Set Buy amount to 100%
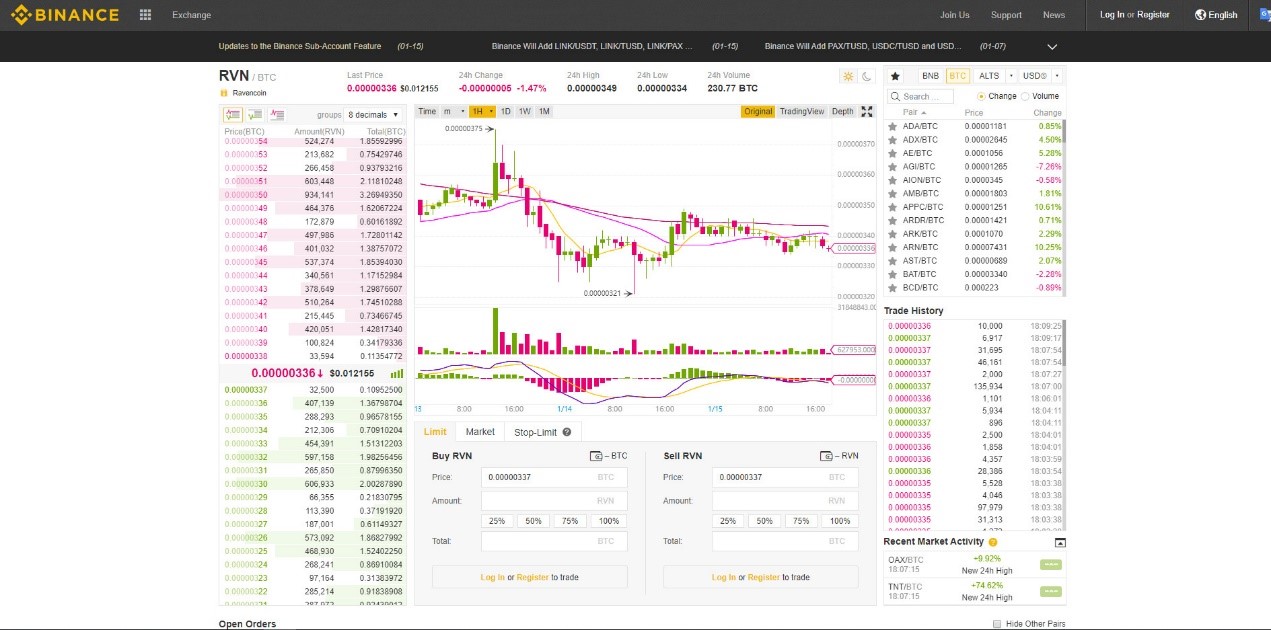 (609, 521)
